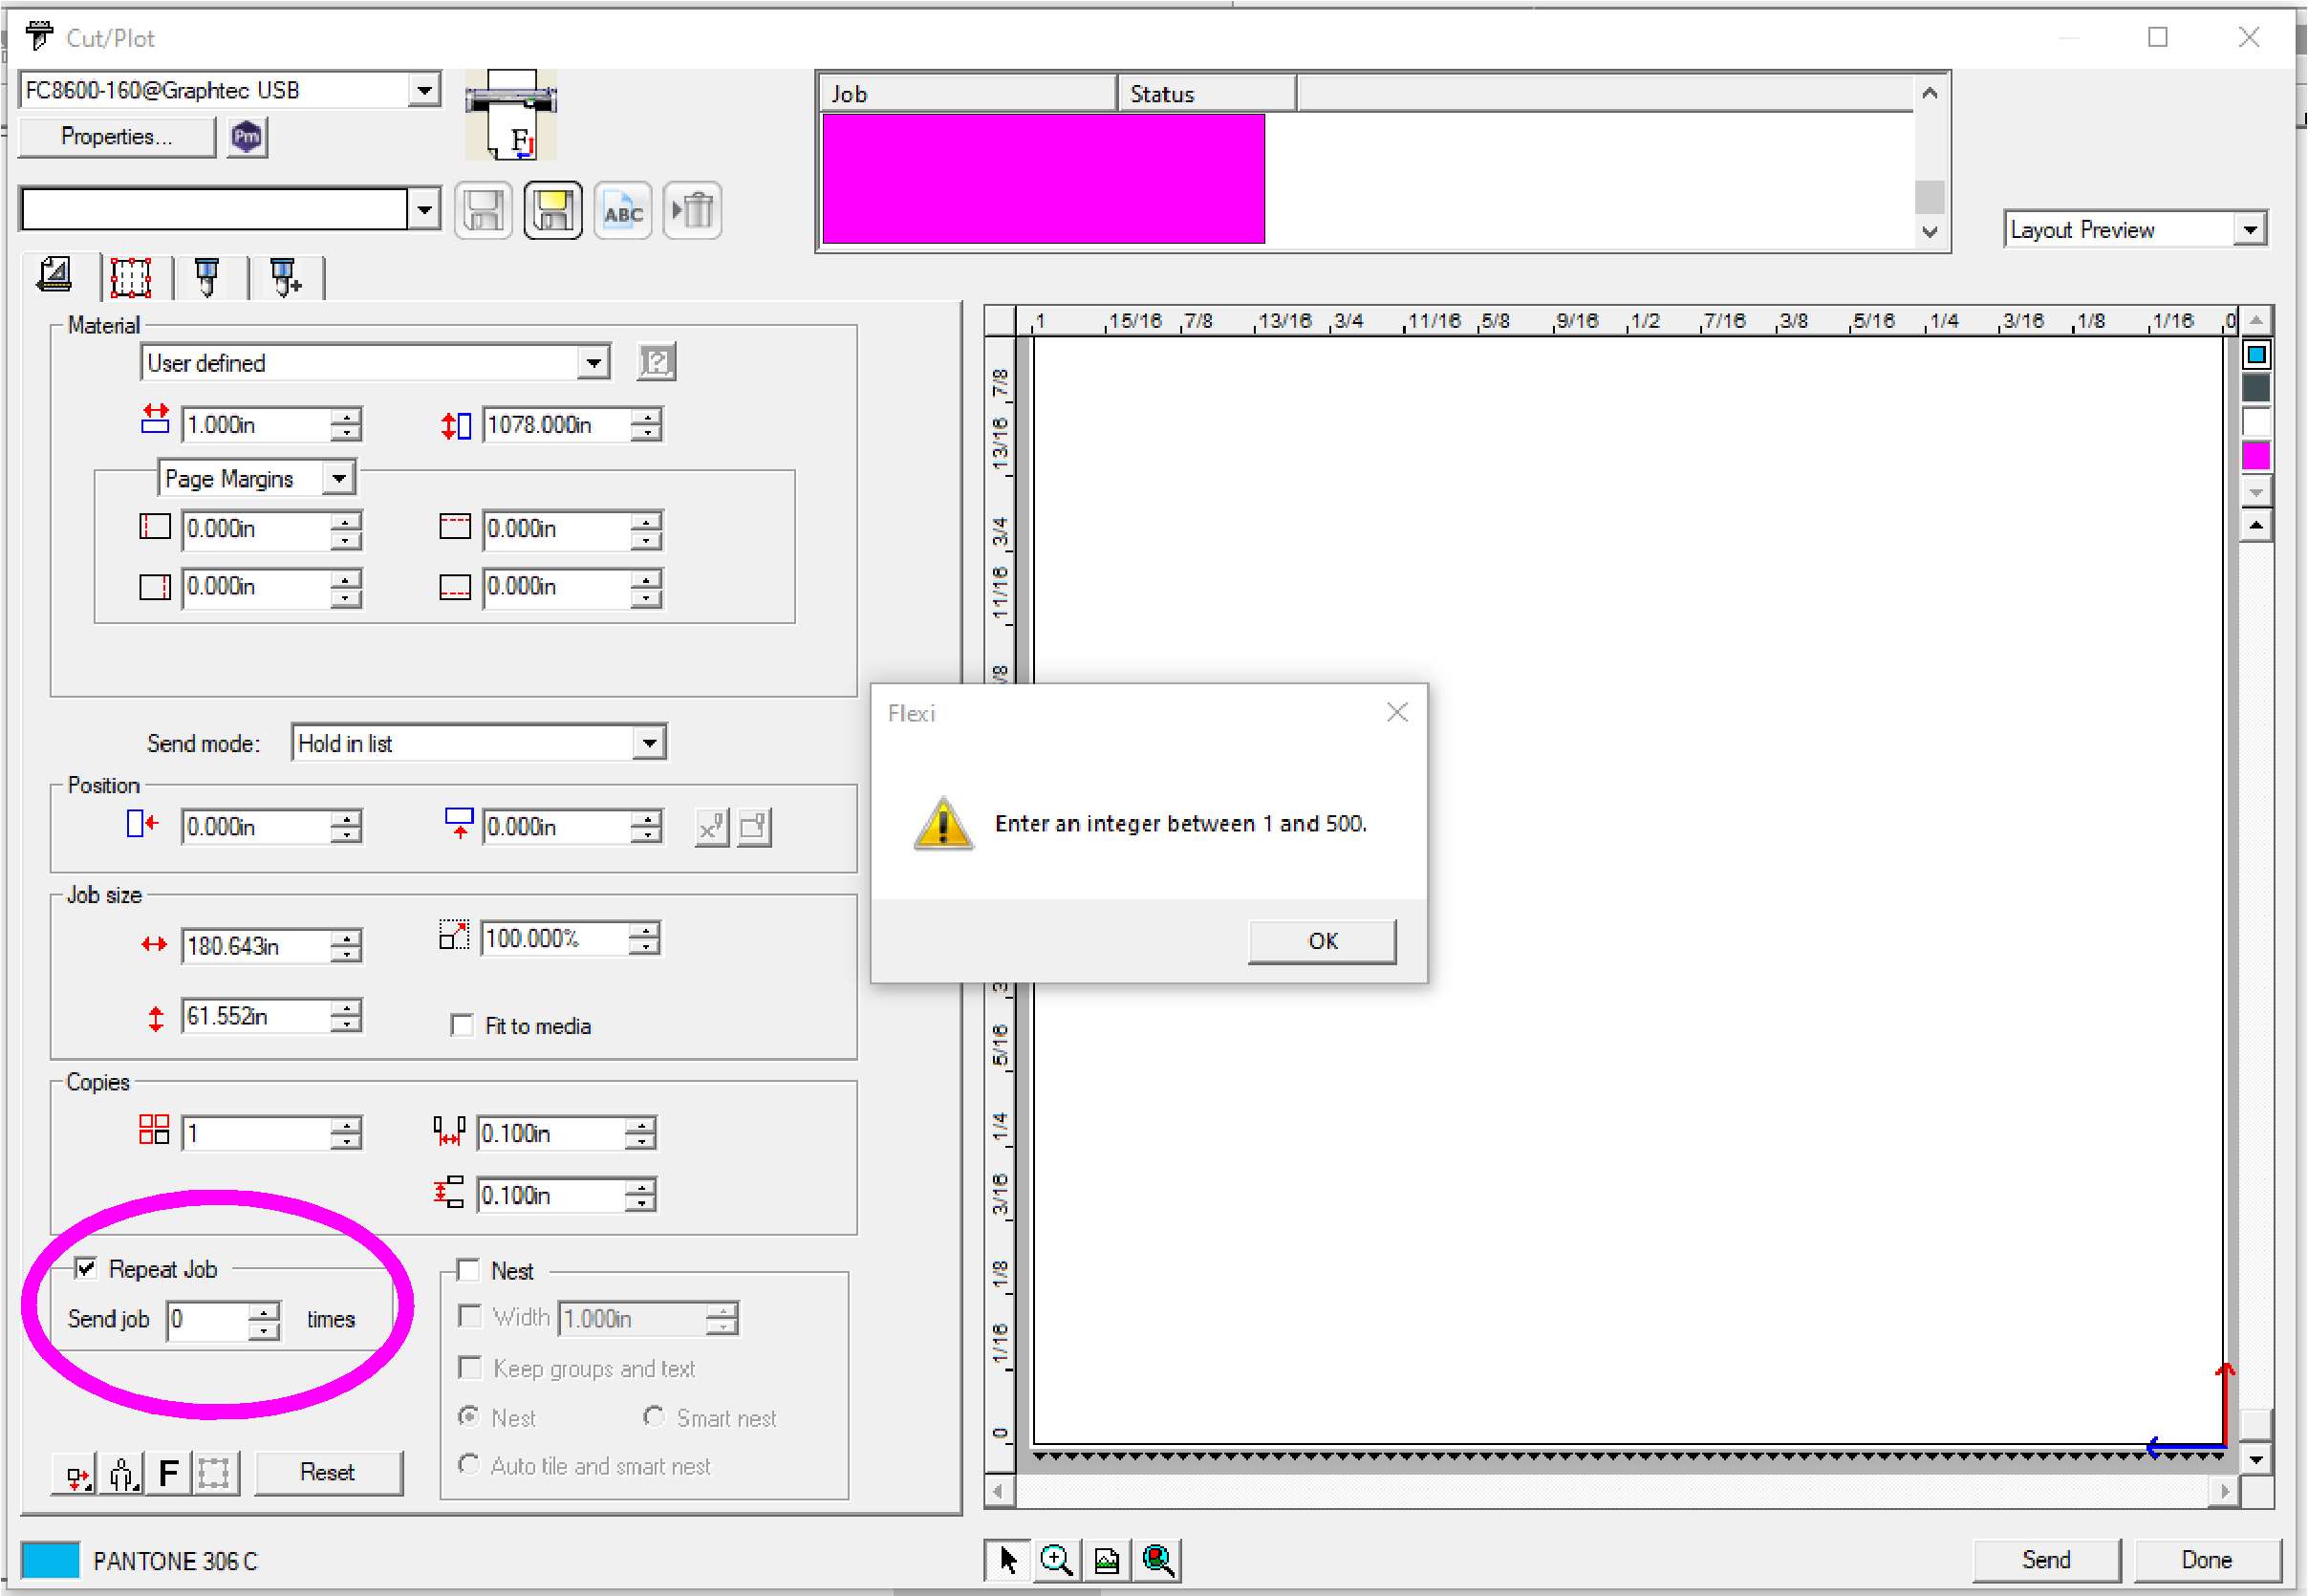Select the magenta color swatch in sidebar

coord(2256,456)
